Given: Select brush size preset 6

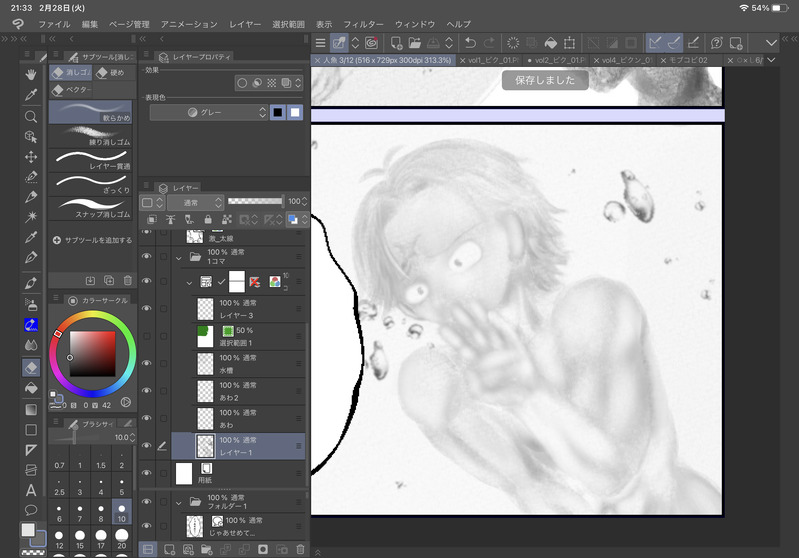Looking at the screenshot, I should (x=59, y=512).
